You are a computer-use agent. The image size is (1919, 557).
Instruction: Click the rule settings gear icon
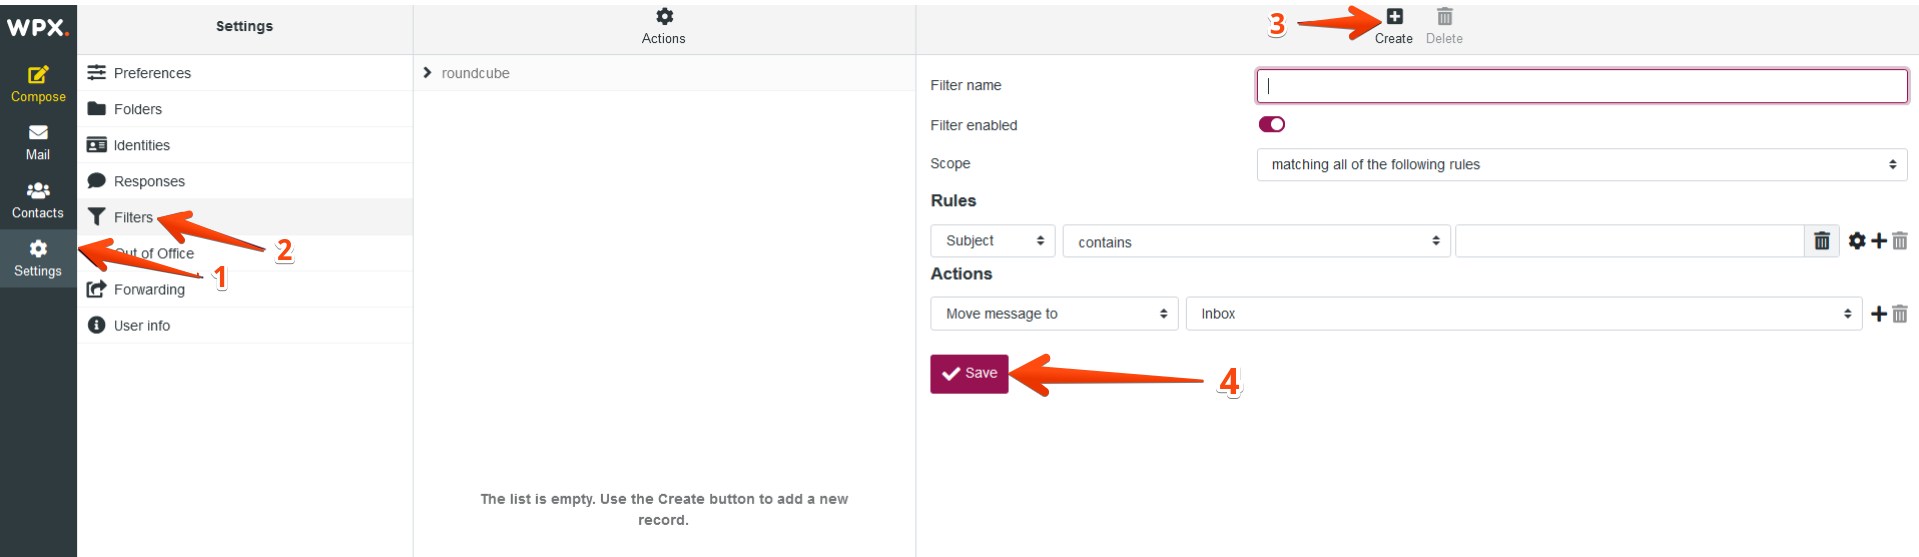tap(1857, 241)
